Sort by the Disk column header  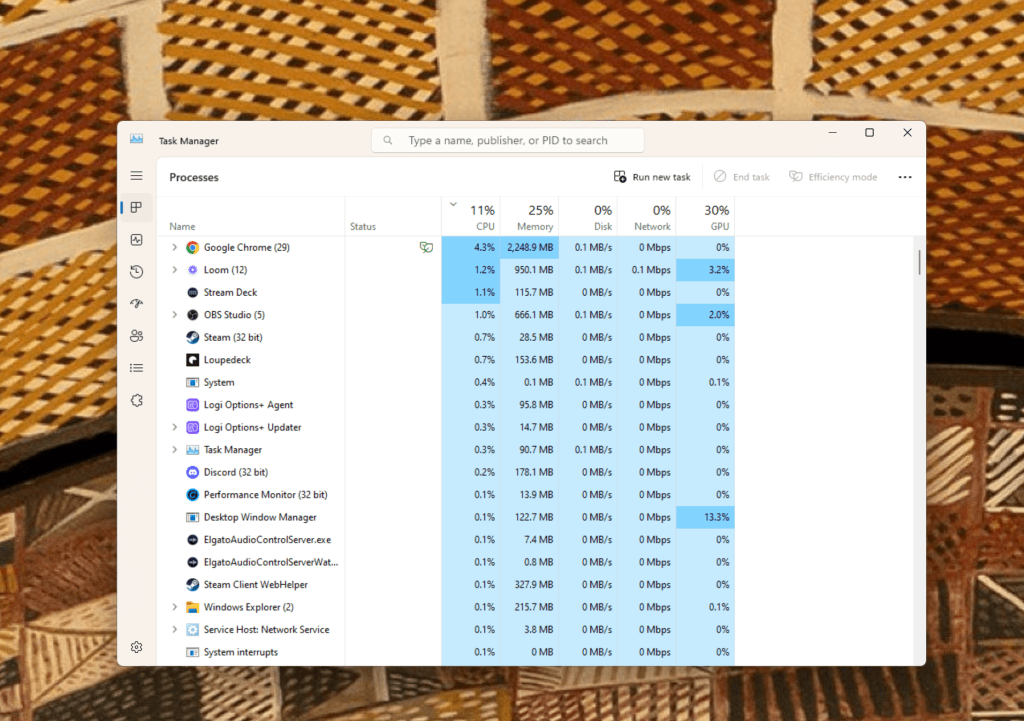coord(588,216)
